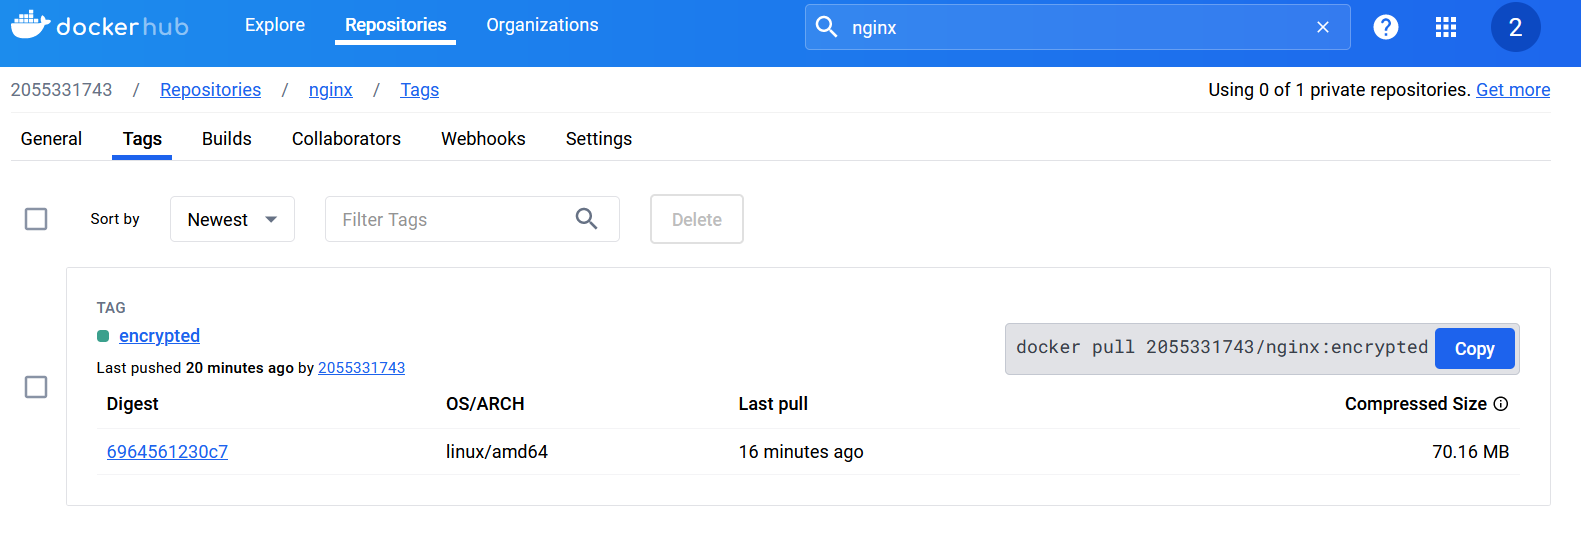Clear the nginx search with the X icon
The height and width of the screenshot is (553, 1581).
(x=1323, y=27)
